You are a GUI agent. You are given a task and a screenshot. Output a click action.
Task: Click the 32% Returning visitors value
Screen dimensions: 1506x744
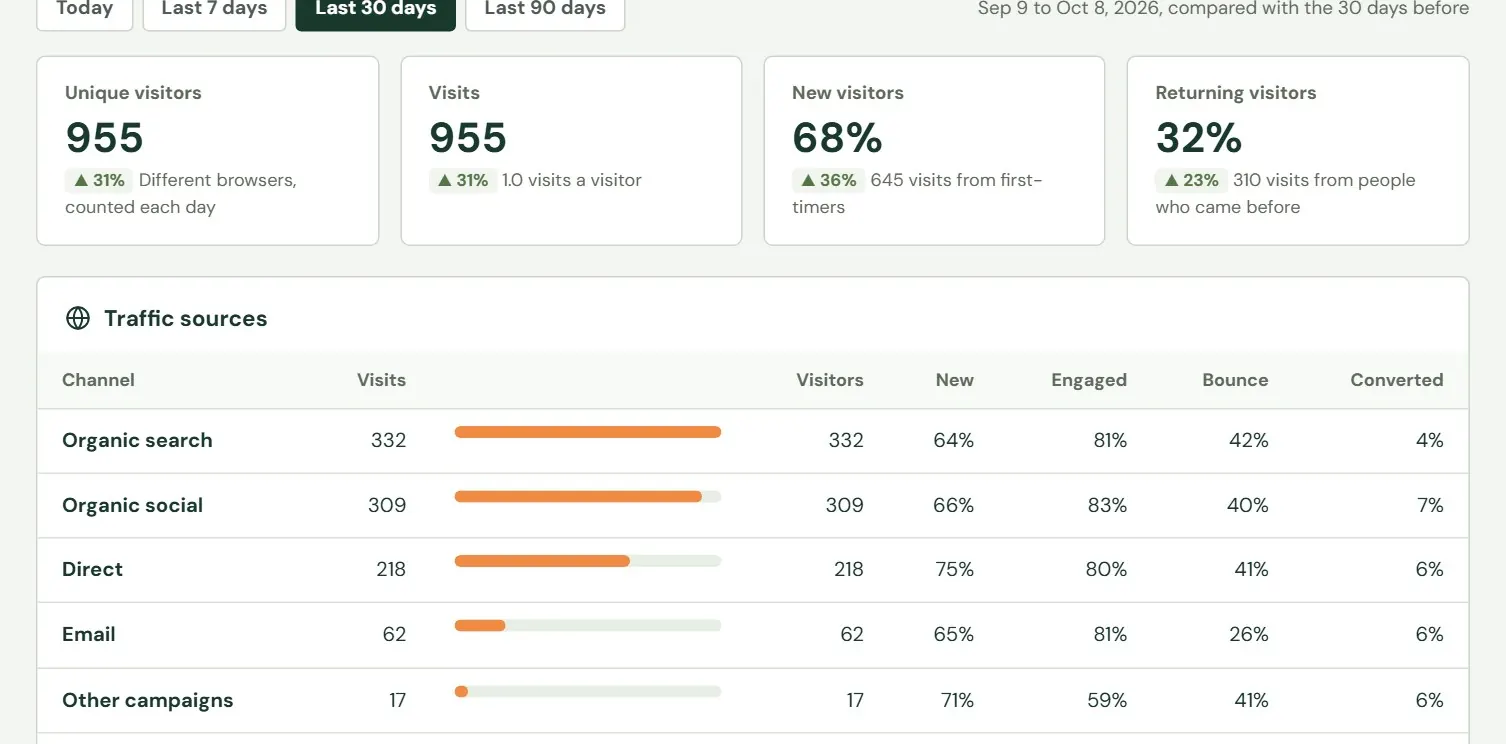click(x=1199, y=138)
